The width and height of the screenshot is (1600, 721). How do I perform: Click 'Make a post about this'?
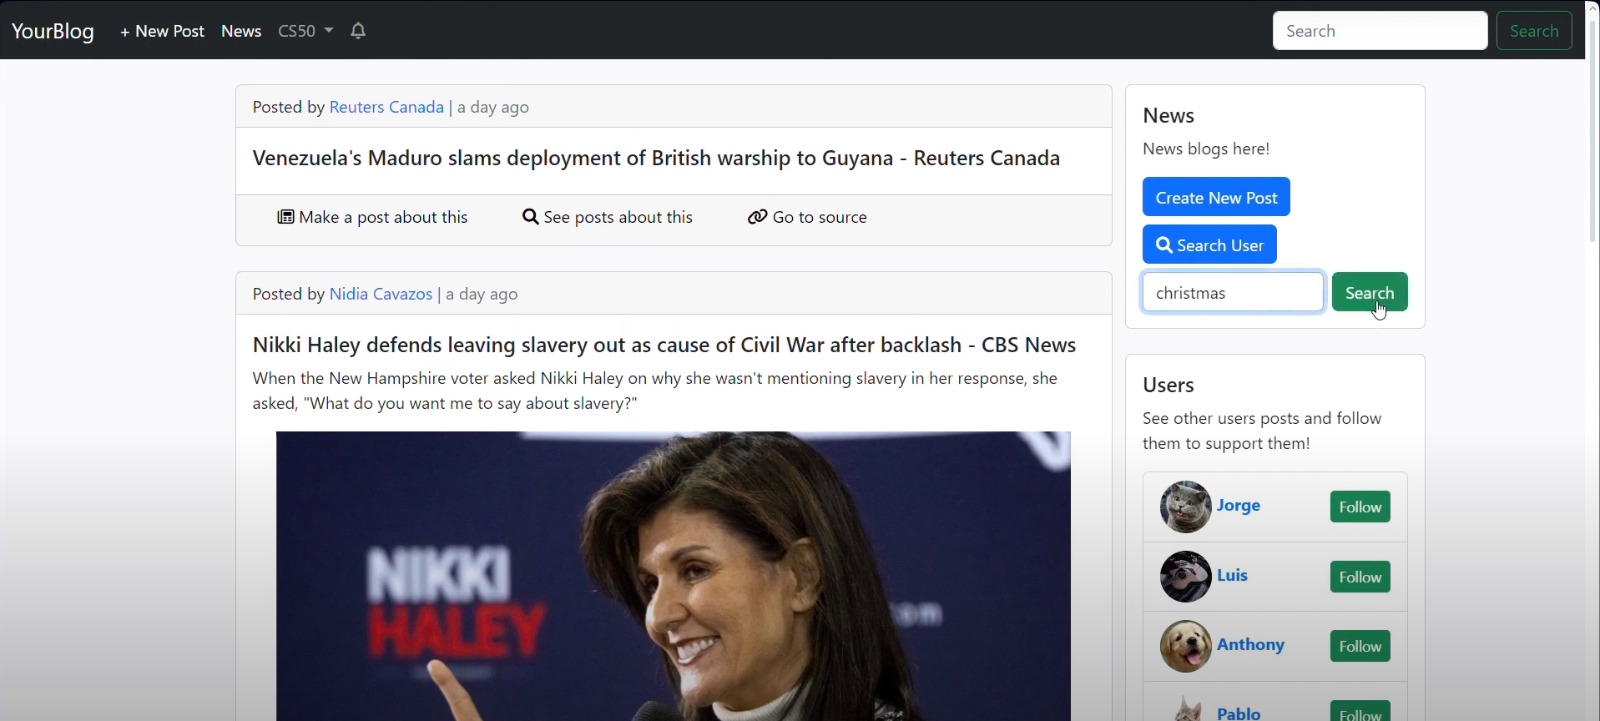pyautogui.click(x=372, y=217)
